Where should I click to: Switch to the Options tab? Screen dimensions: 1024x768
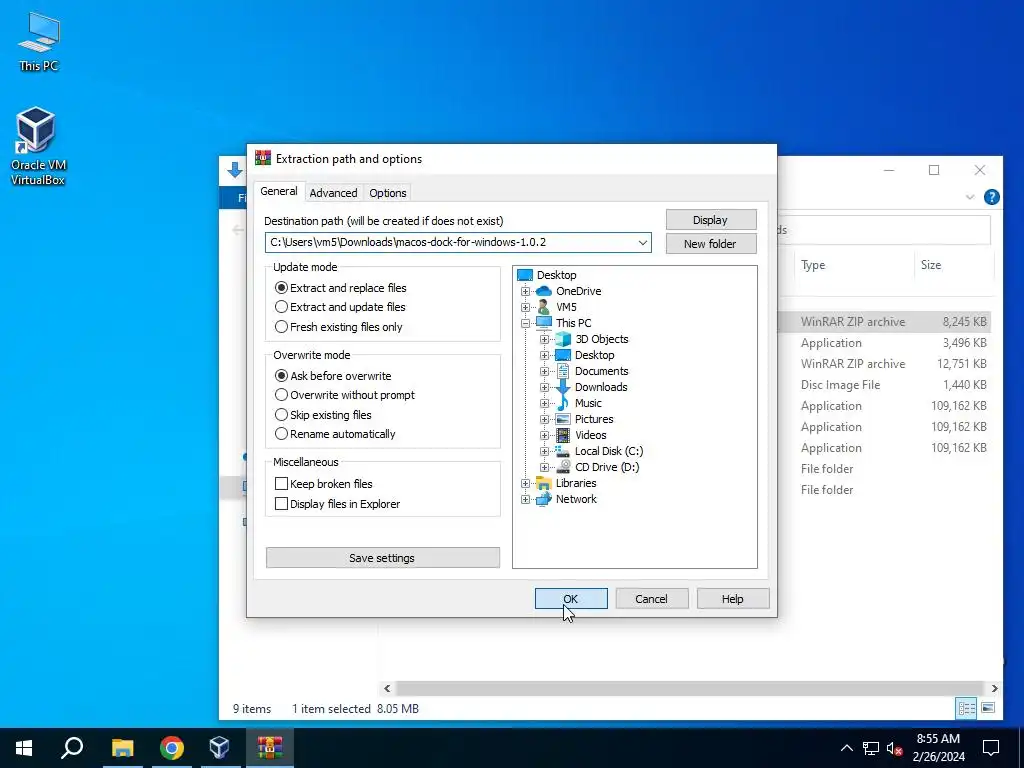387,193
